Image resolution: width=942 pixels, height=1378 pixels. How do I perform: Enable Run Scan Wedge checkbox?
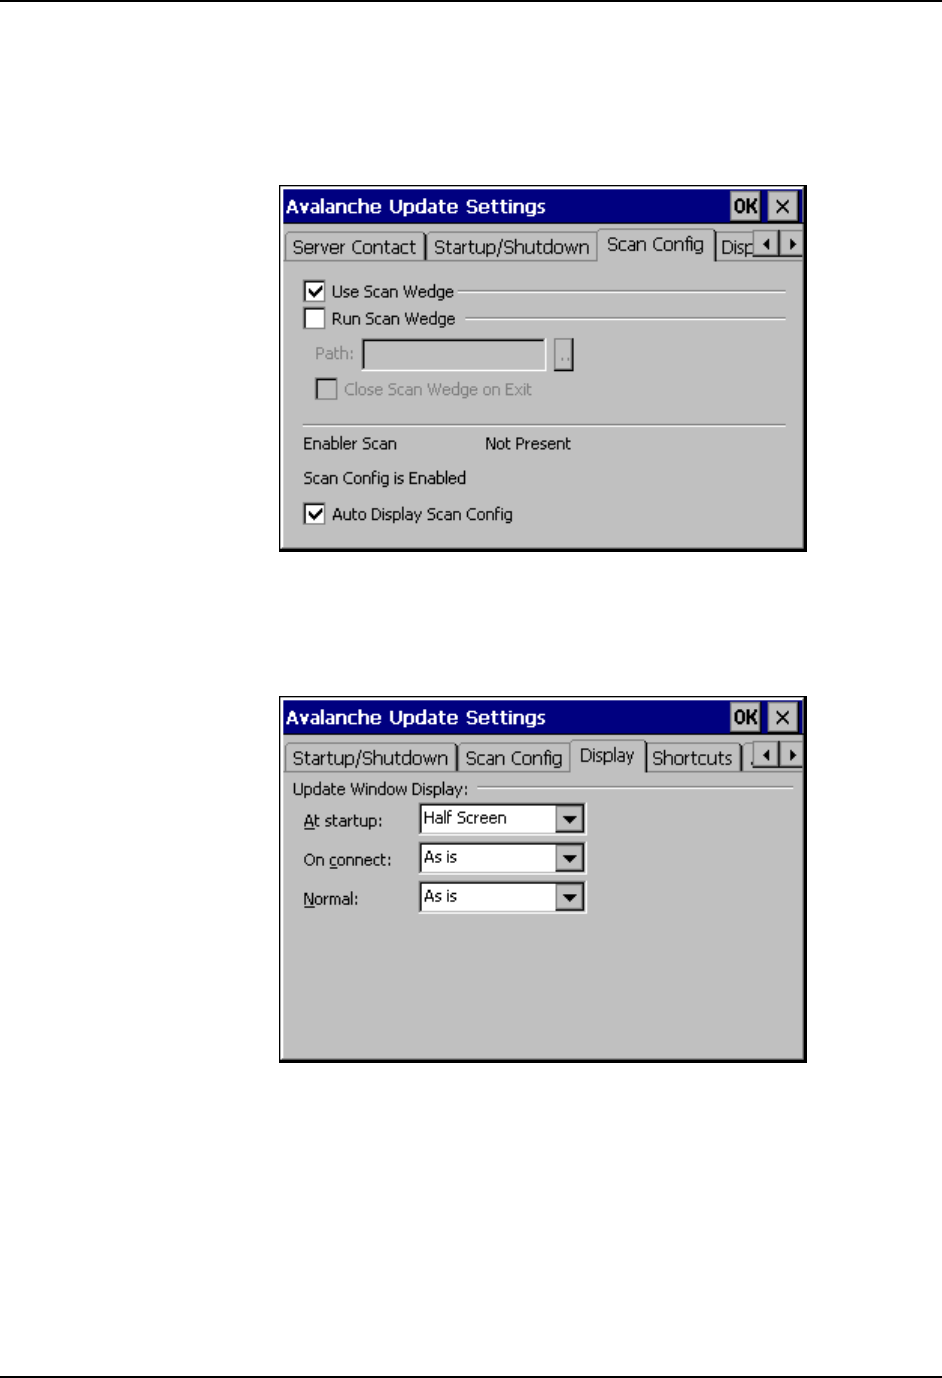pos(315,319)
